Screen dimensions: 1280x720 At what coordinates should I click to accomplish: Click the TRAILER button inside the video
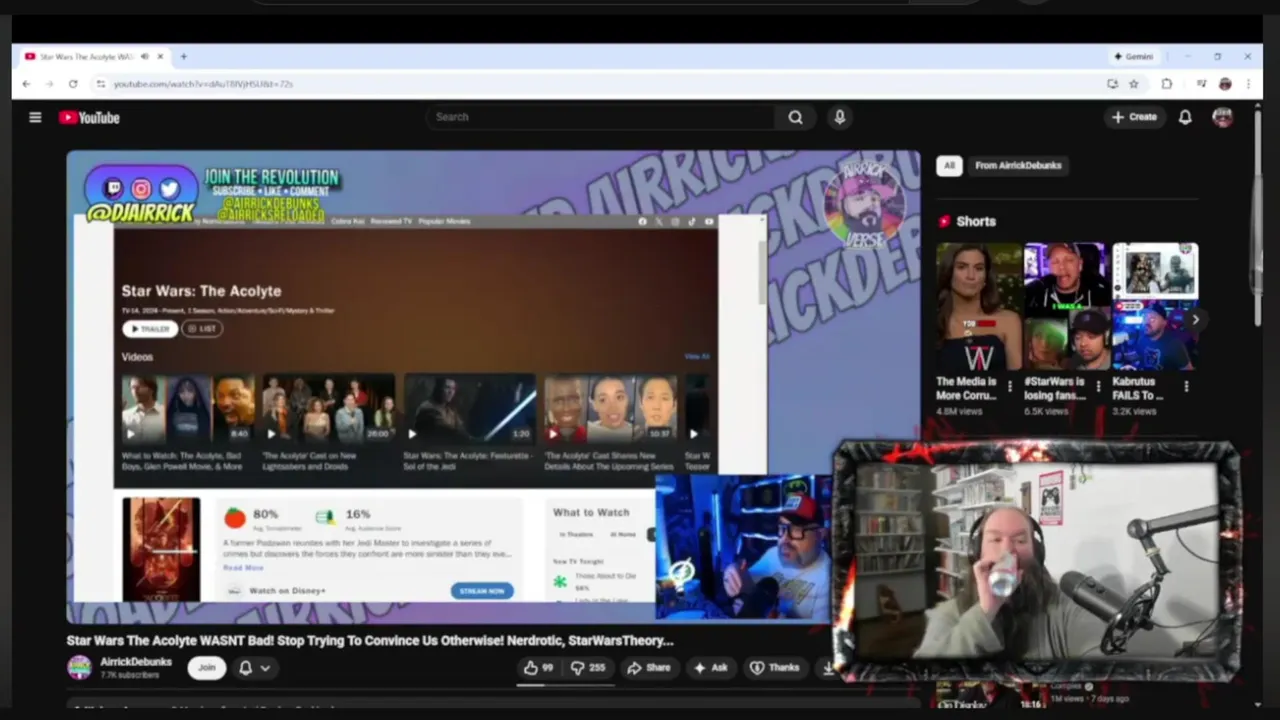point(150,329)
